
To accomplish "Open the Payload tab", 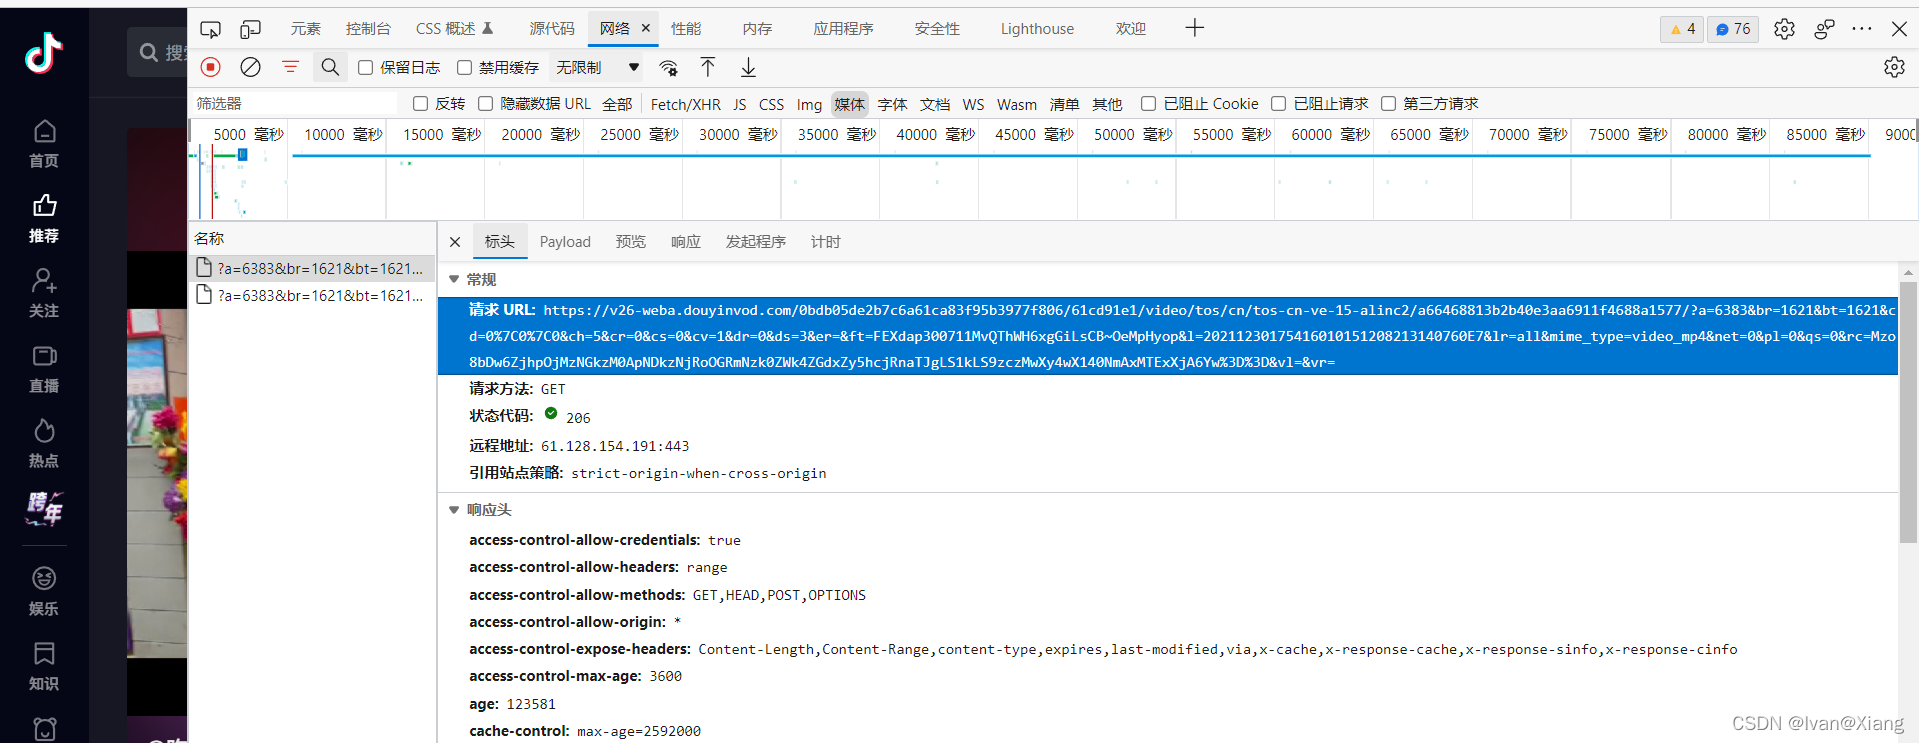I will click(x=565, y=242).
